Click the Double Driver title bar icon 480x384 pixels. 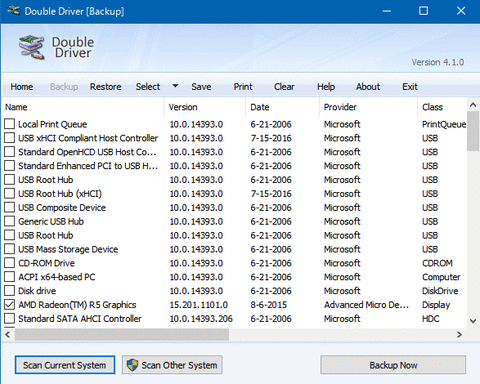(x=14, y=11)
